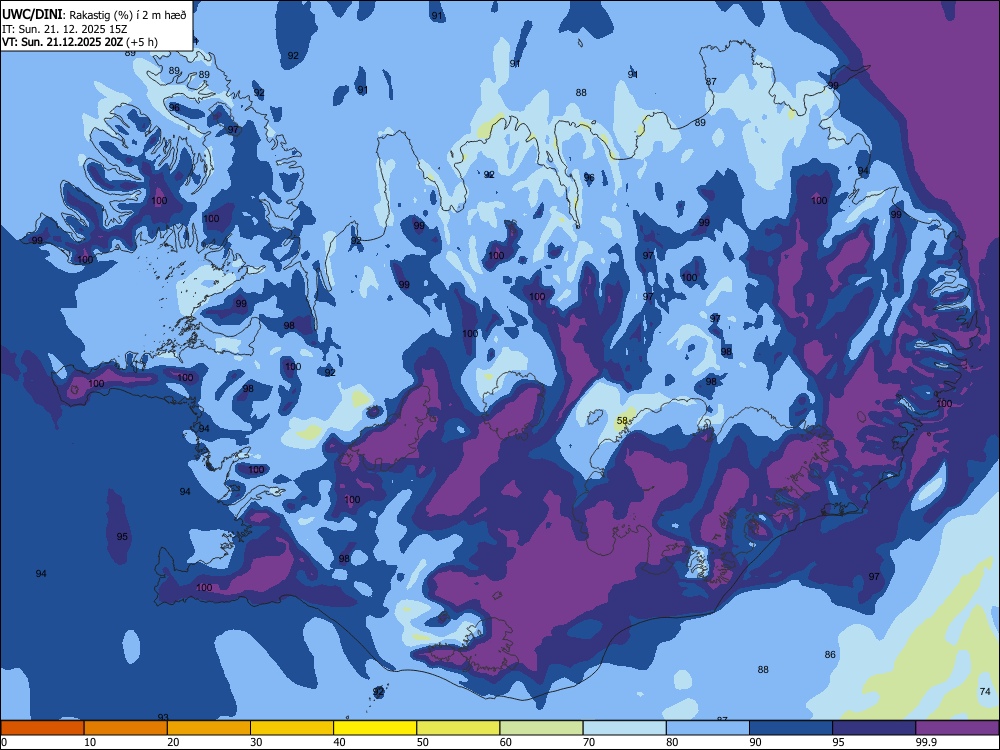The height and width of the screenshot is (750, 1000).
Task: Pick the 95–99.9% dark indigo legend swatch
Action: (x=874, y=728)
